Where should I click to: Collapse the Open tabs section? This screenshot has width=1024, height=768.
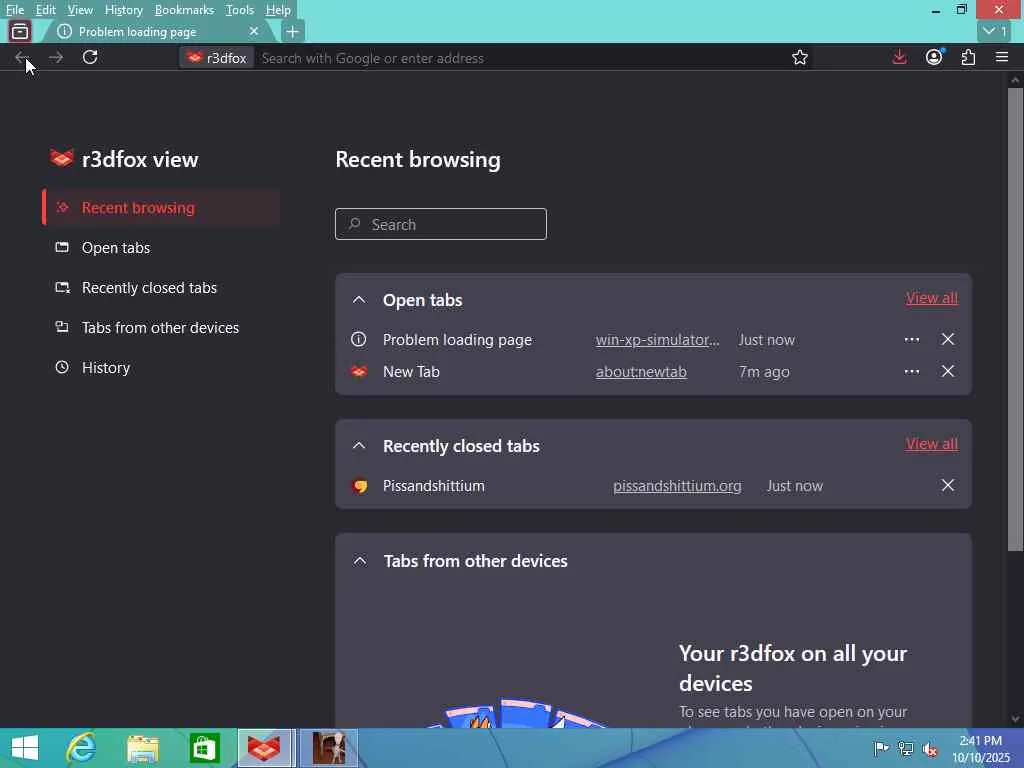pyautogui.click(x=359, y=300)
